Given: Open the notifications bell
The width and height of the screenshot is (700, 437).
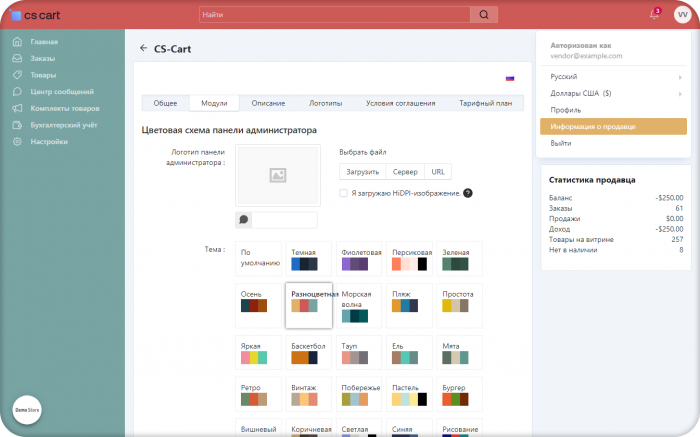Looking at the screenshot, I should pyautogui.click(x=654, y=14).
